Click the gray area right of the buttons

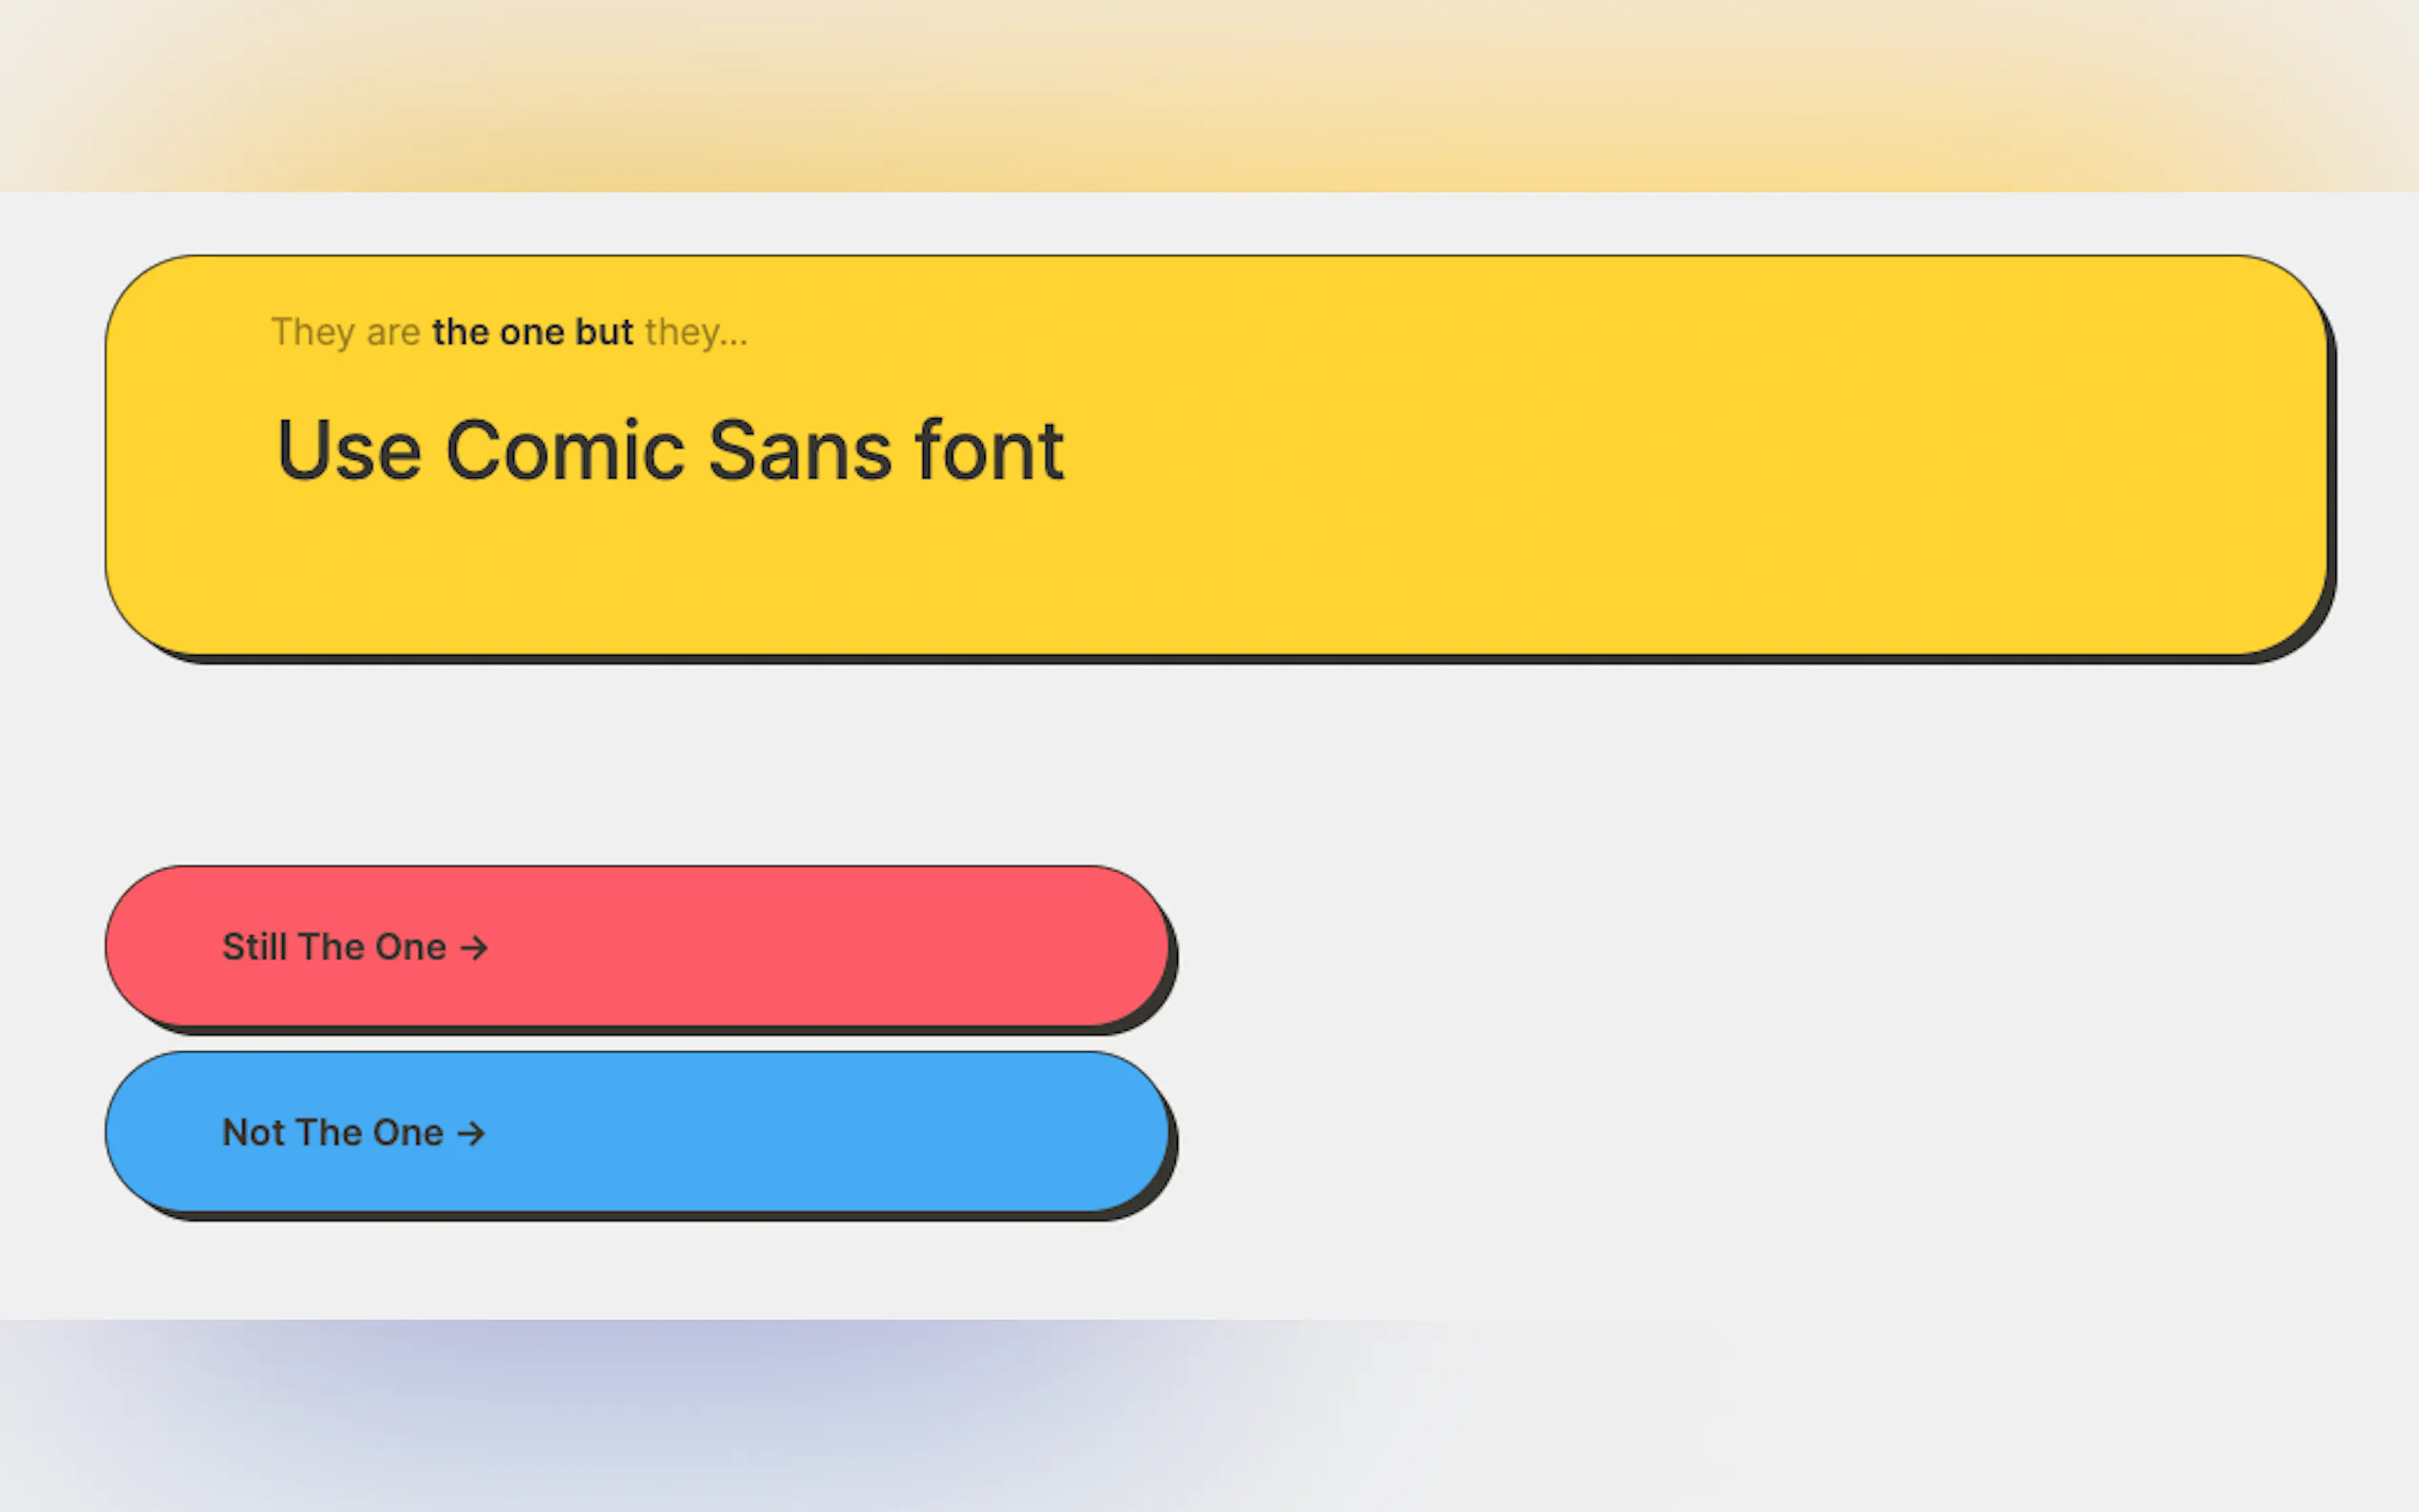tap(1750, 1040)
